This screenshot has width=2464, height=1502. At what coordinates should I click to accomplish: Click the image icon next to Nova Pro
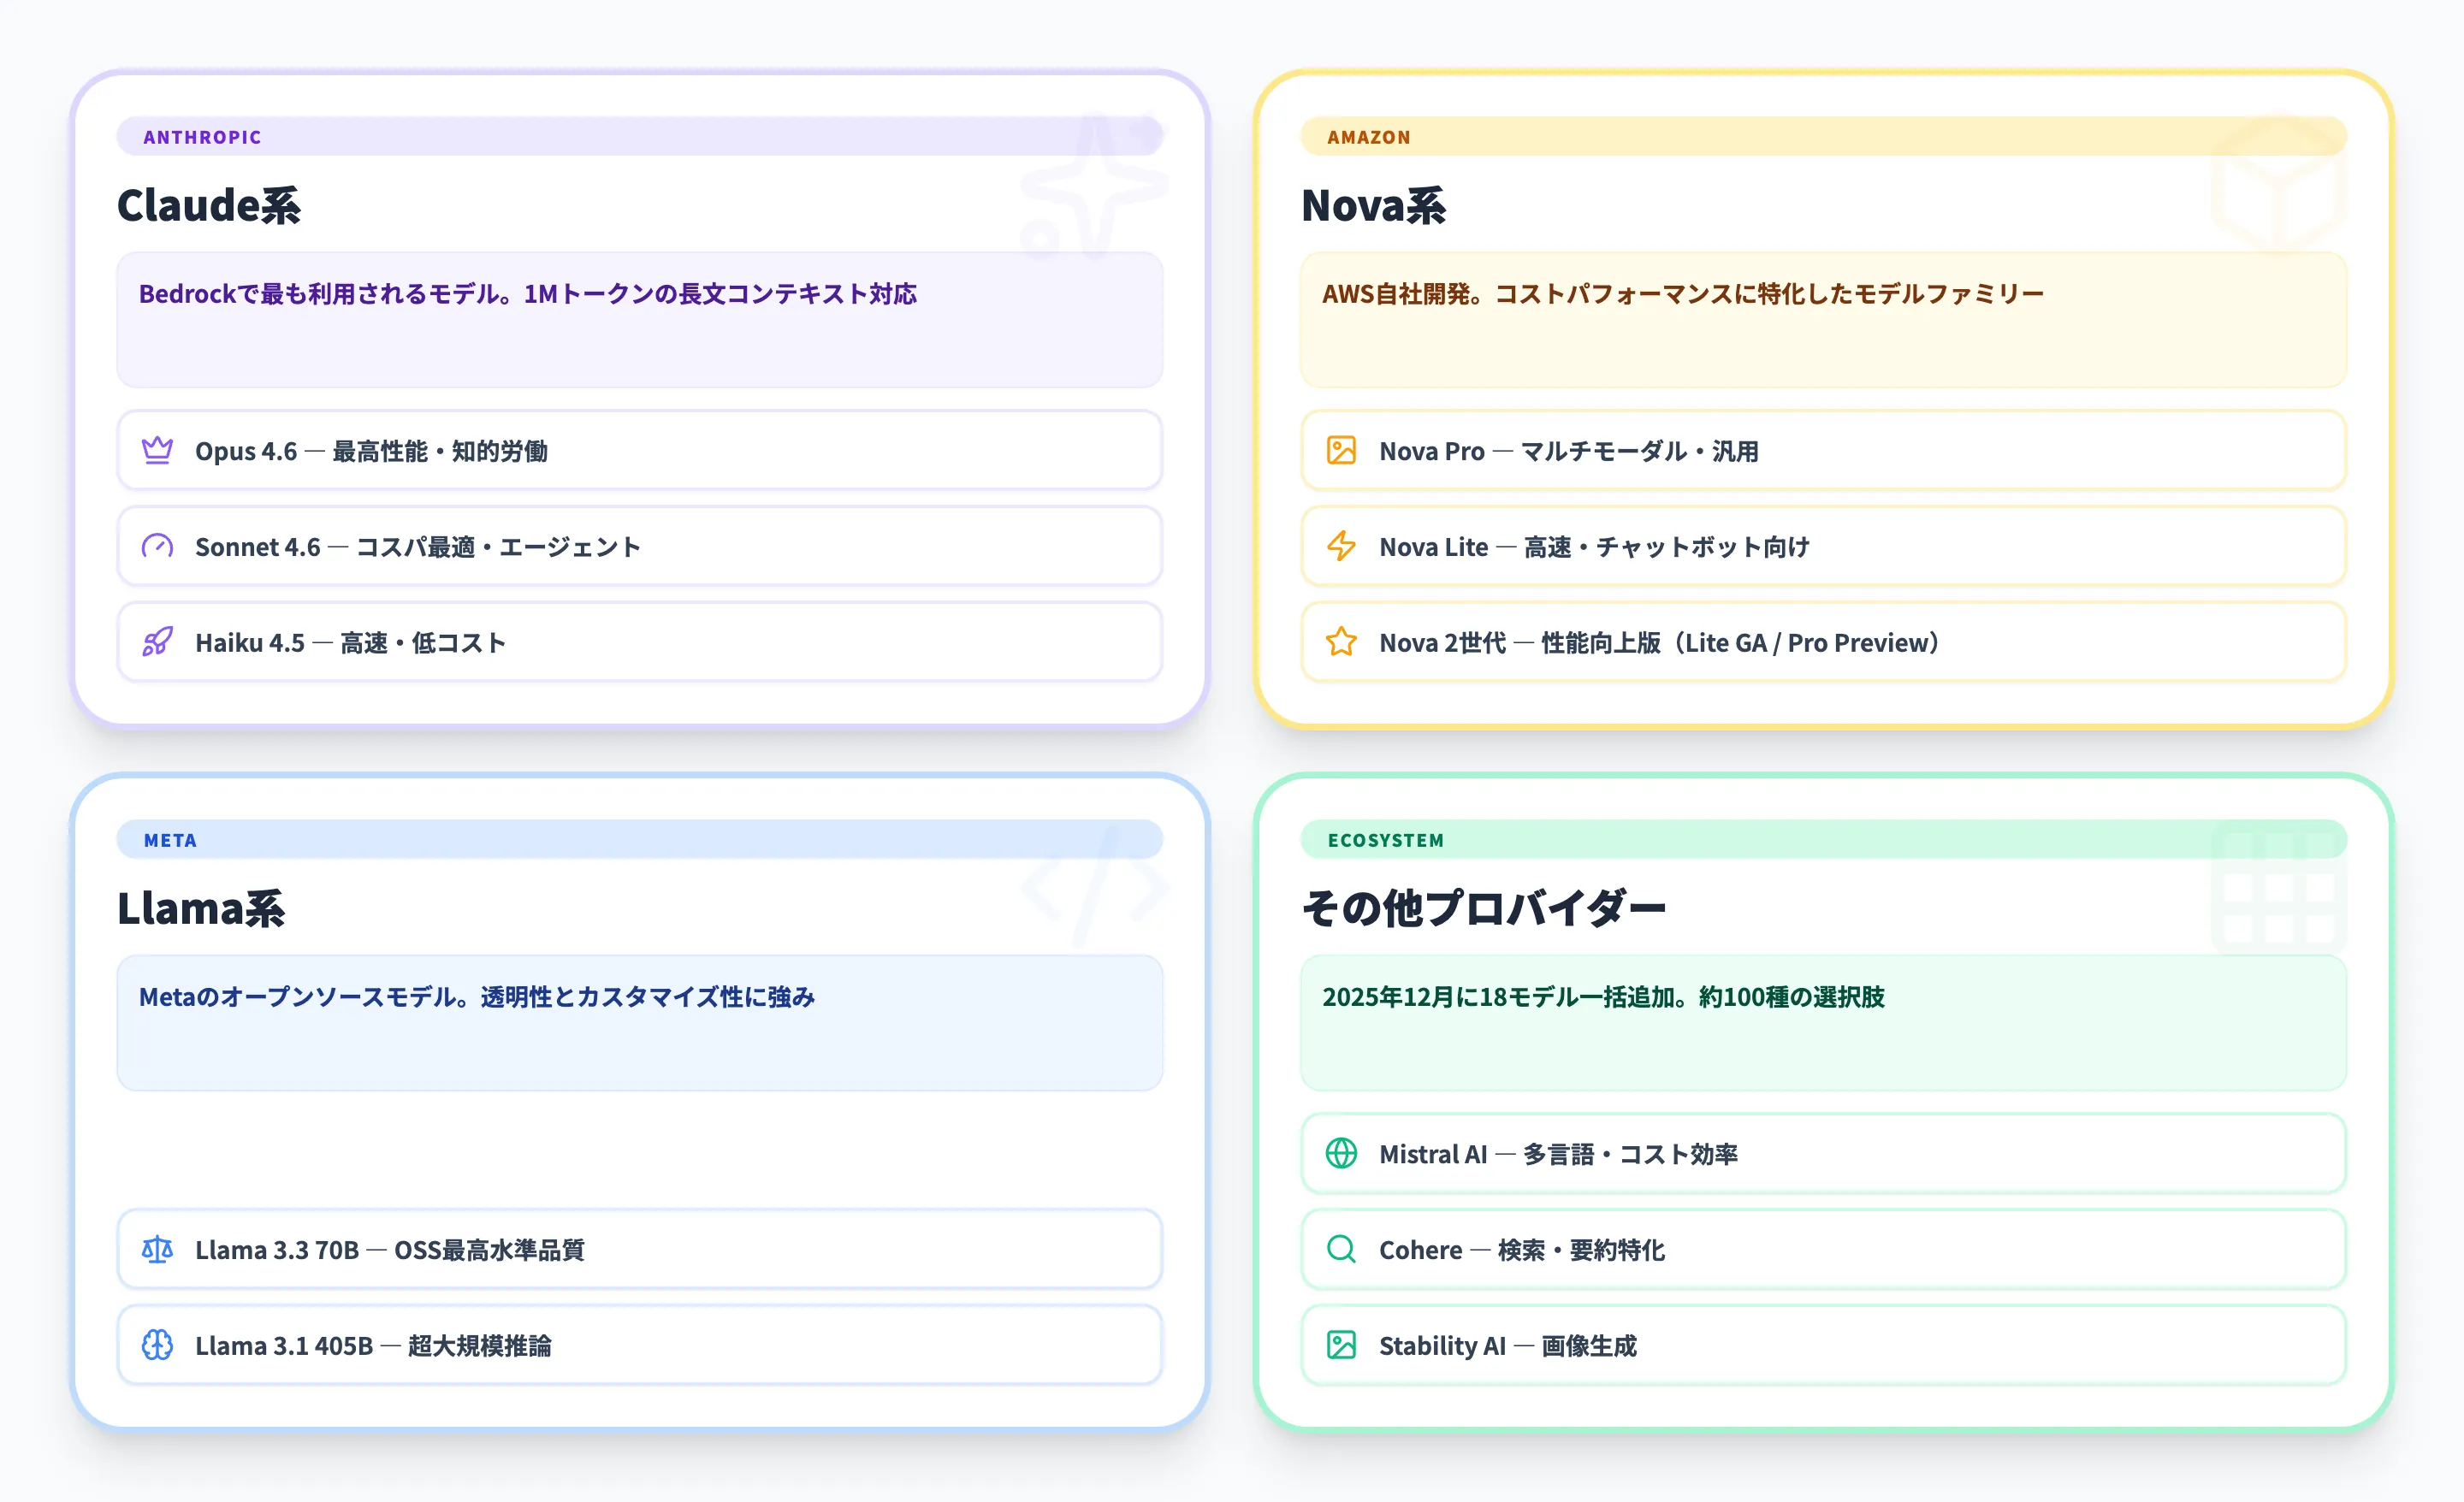(x=1340, y=451)
